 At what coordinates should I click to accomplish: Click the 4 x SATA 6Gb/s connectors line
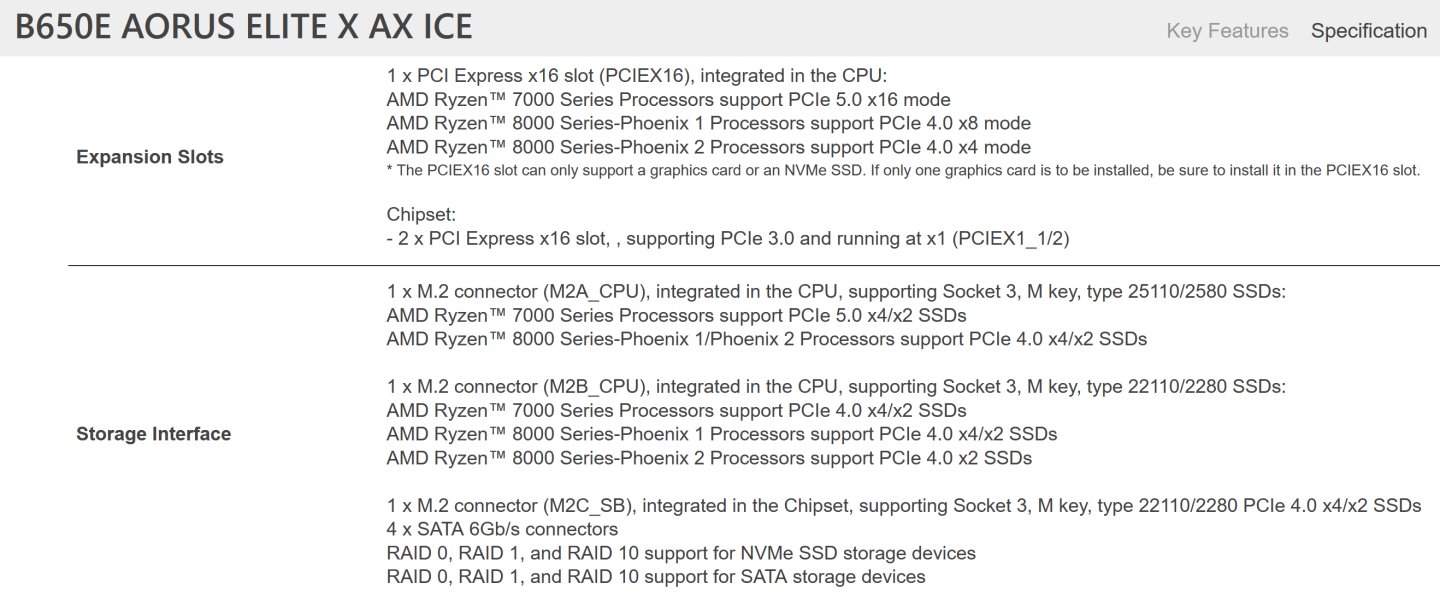[502, 529]
